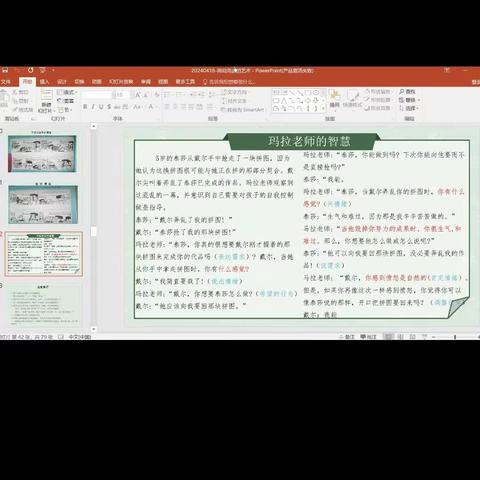
Task: Copy the selection using the Copy button
Action: pos(21,101)
